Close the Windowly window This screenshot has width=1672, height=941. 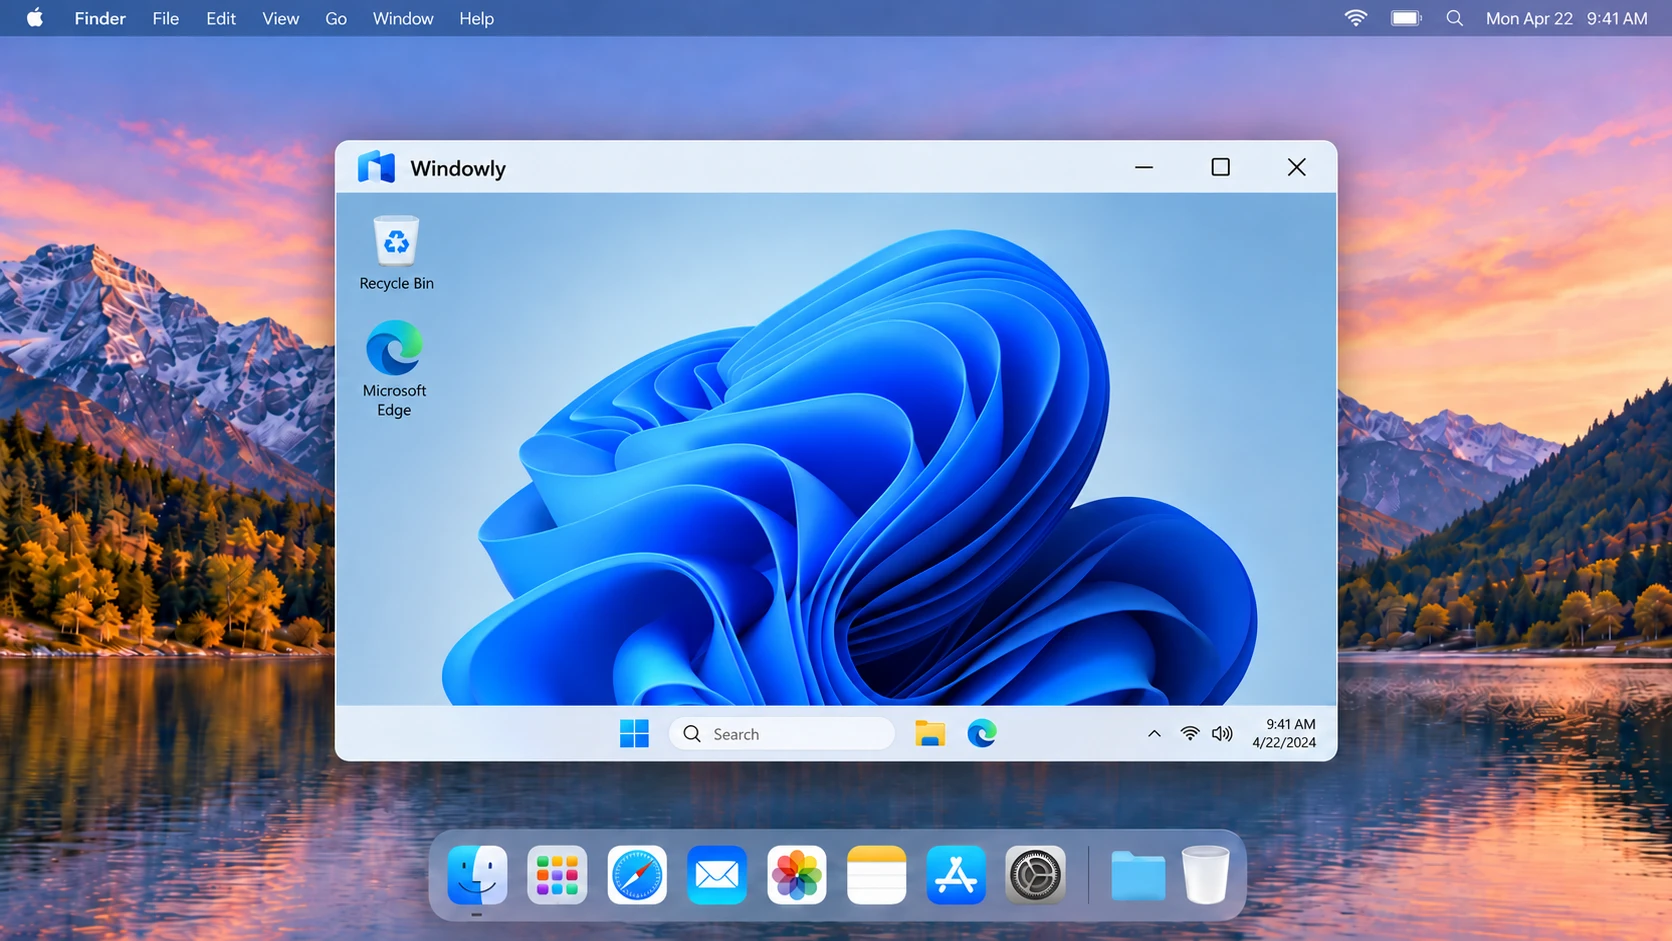(x=1297, y=167)
